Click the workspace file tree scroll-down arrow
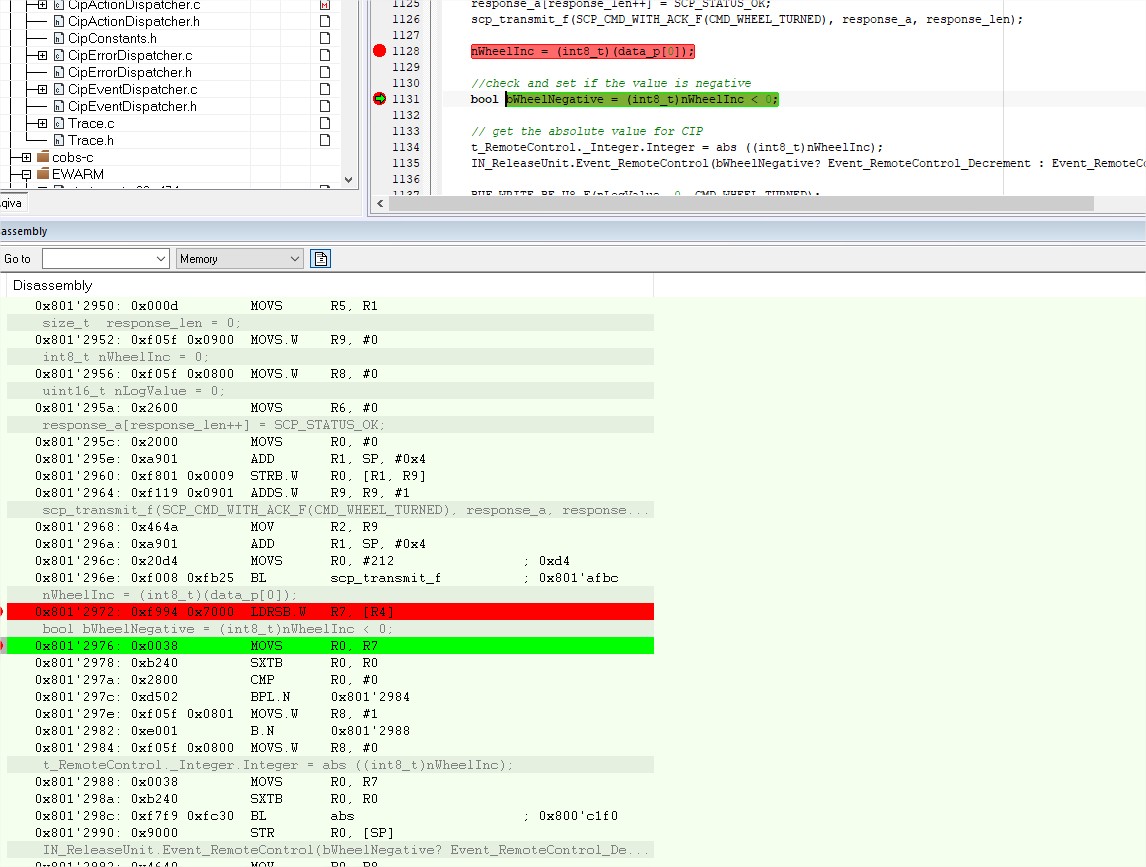 coord(349,180)
